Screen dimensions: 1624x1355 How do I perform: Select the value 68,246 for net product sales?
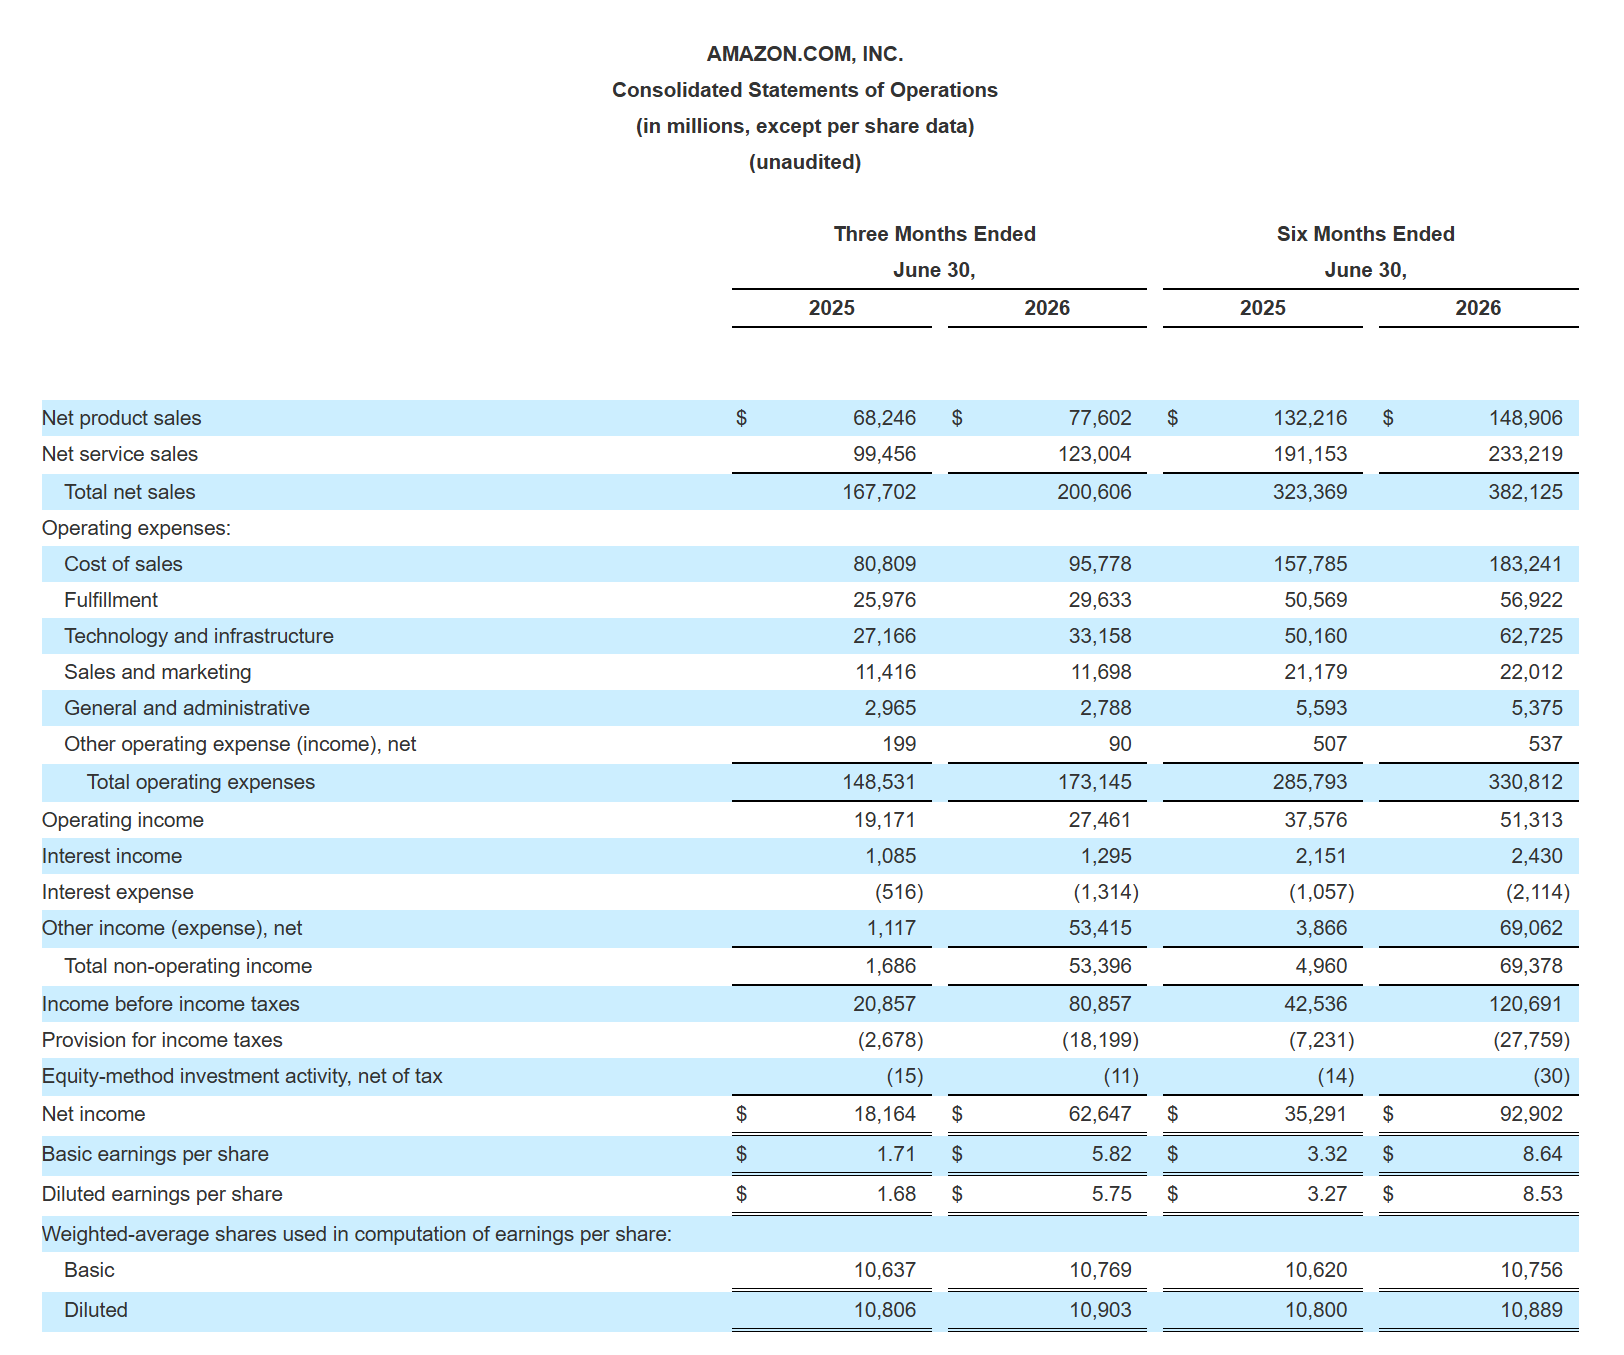pos(884,418)
